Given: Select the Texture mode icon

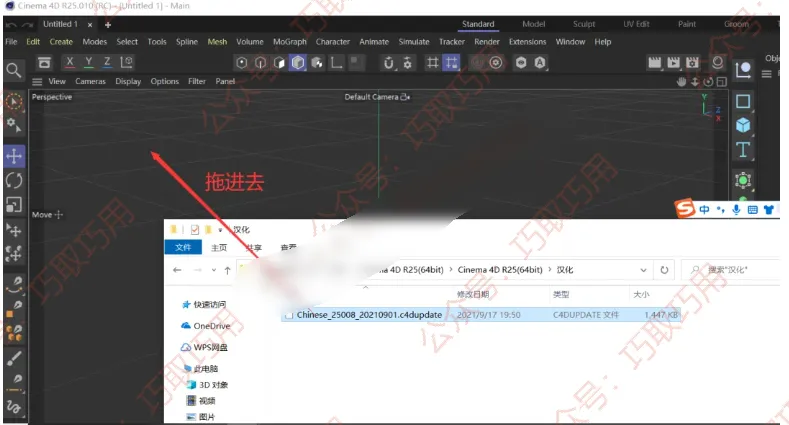Looking at the screenshot, I should click(317, 62).
